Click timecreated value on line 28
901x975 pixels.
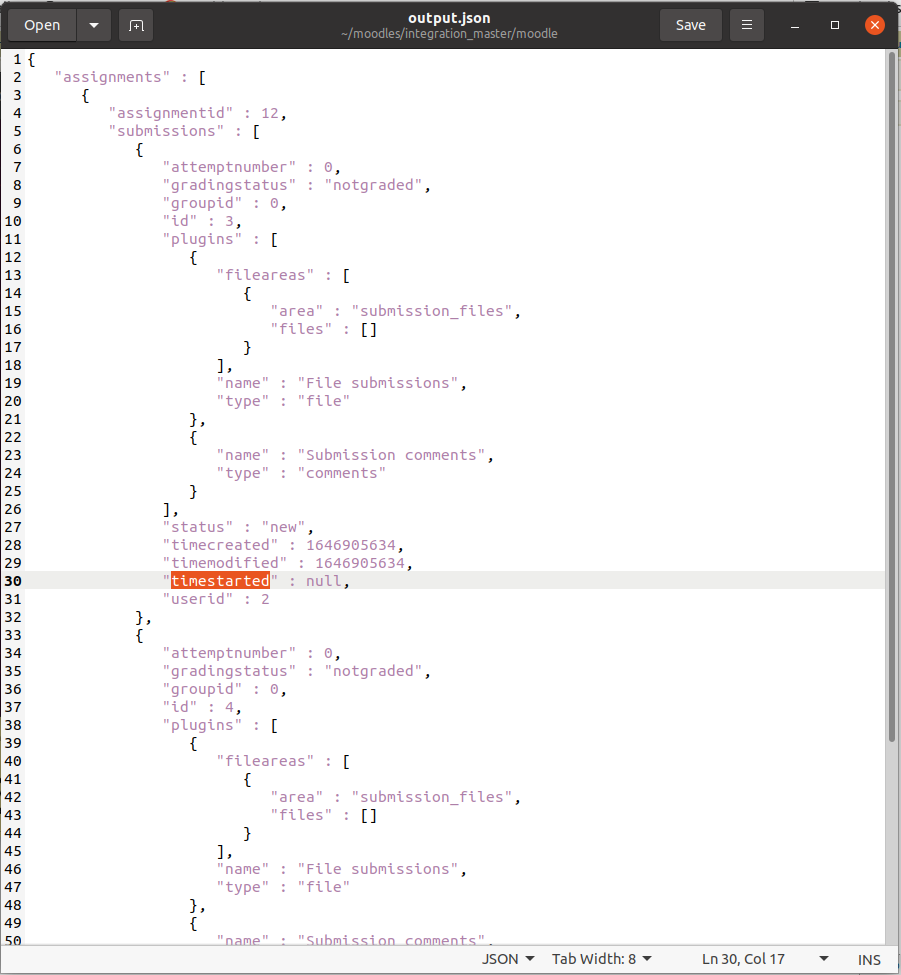tap(351, 546)
